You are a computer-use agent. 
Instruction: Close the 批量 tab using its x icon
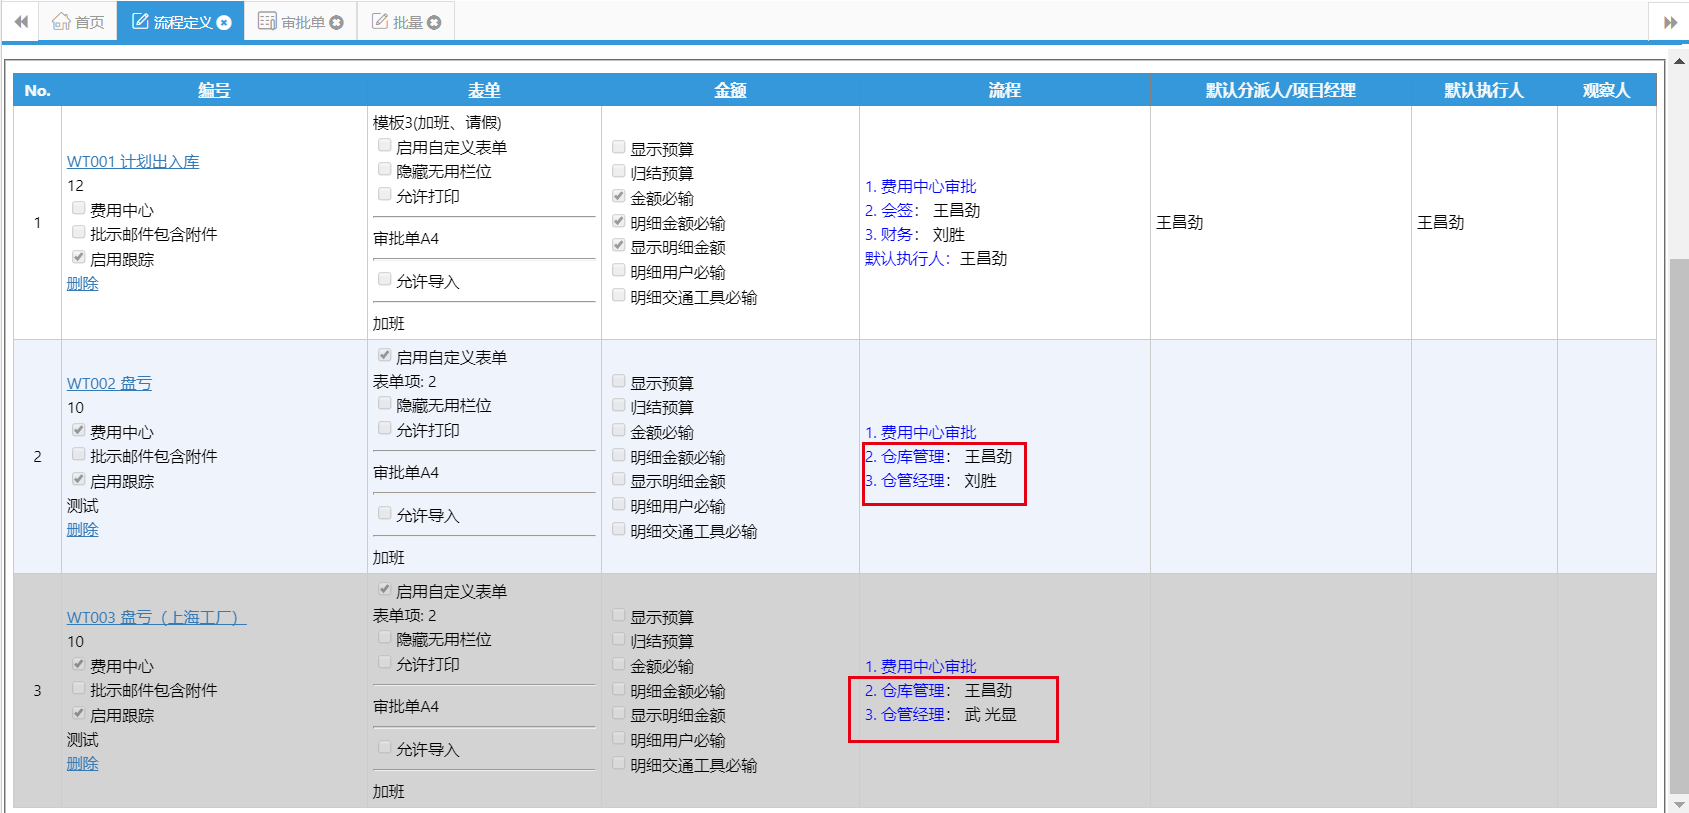(x=434, y=22)
